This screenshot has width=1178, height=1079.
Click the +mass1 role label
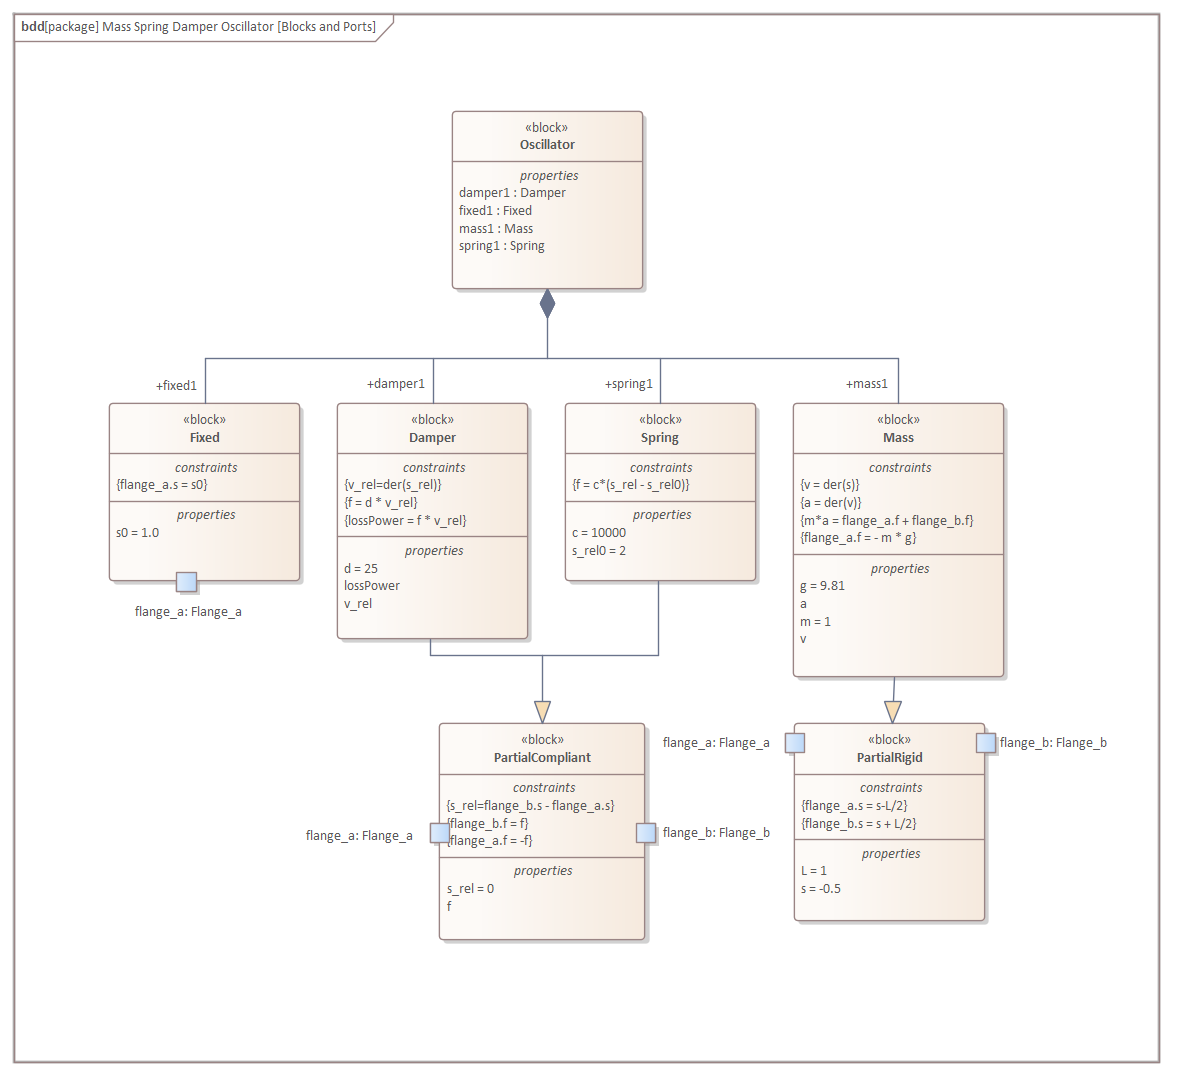(x=867, y=384)
